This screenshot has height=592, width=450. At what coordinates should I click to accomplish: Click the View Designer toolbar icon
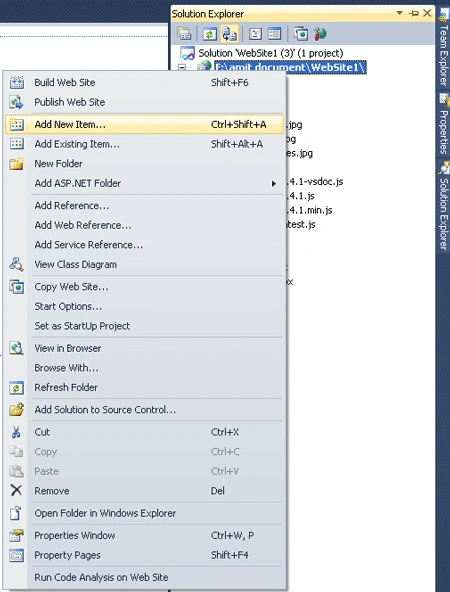tap(274, 34)
